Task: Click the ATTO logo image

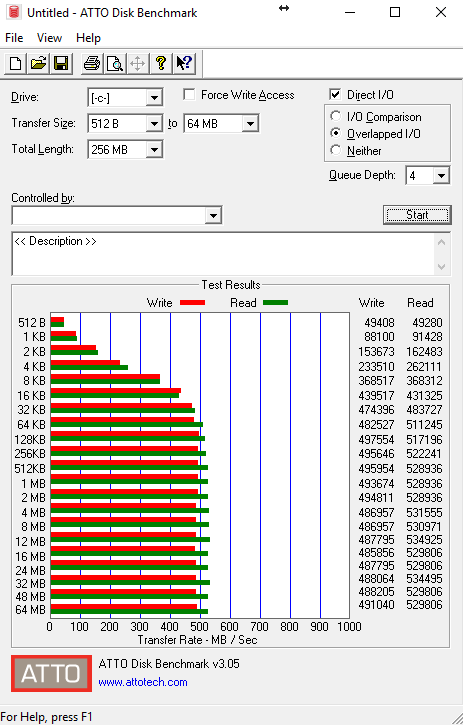Action: (51, 673)
